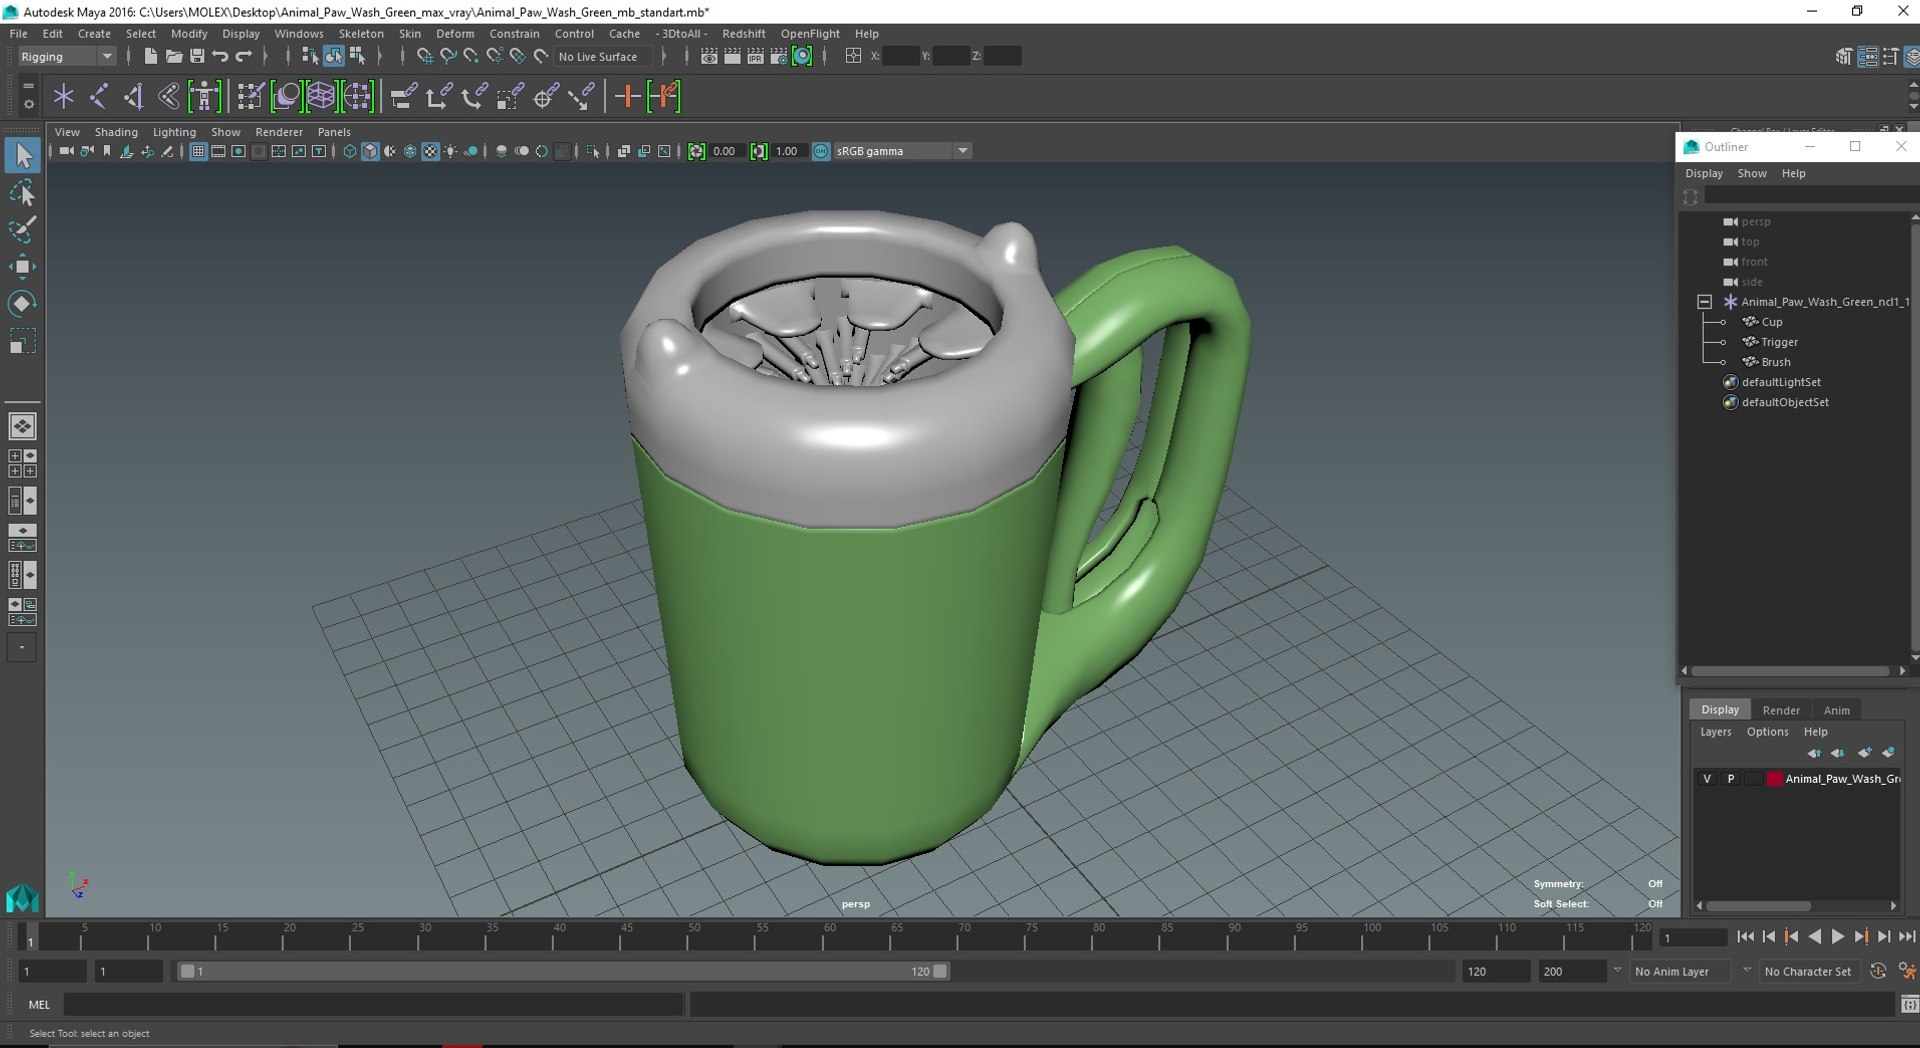Click the Undo arrow icon
1920x1048 pixels.
[x=220, y=57]
